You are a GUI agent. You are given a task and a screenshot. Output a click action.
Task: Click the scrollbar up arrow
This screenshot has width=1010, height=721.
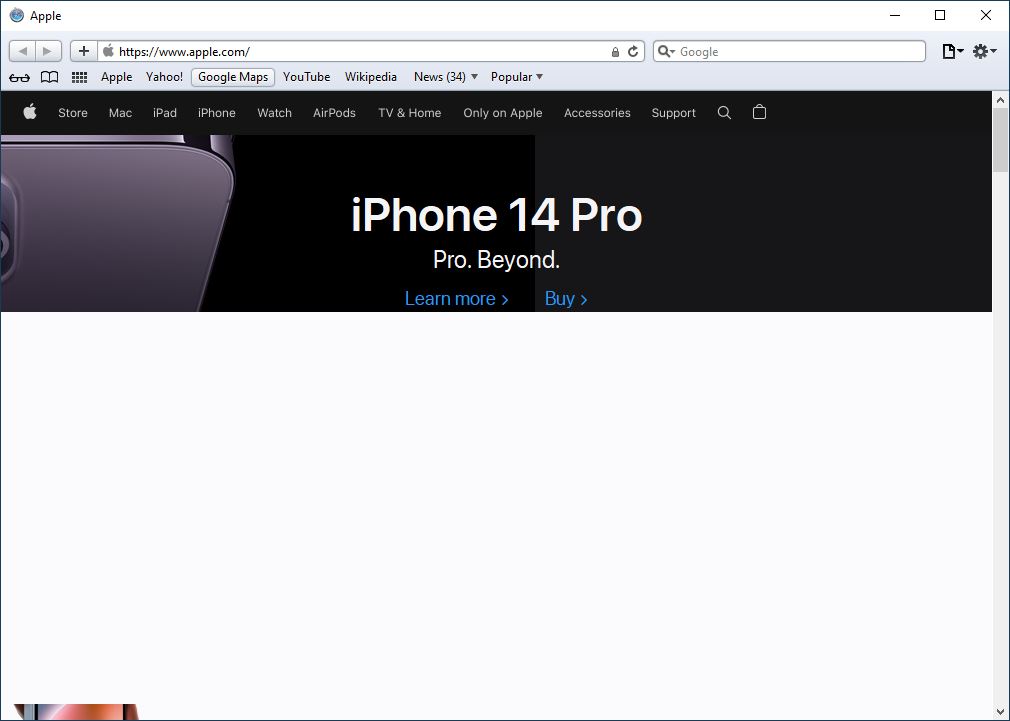[x=1000, y=100]
